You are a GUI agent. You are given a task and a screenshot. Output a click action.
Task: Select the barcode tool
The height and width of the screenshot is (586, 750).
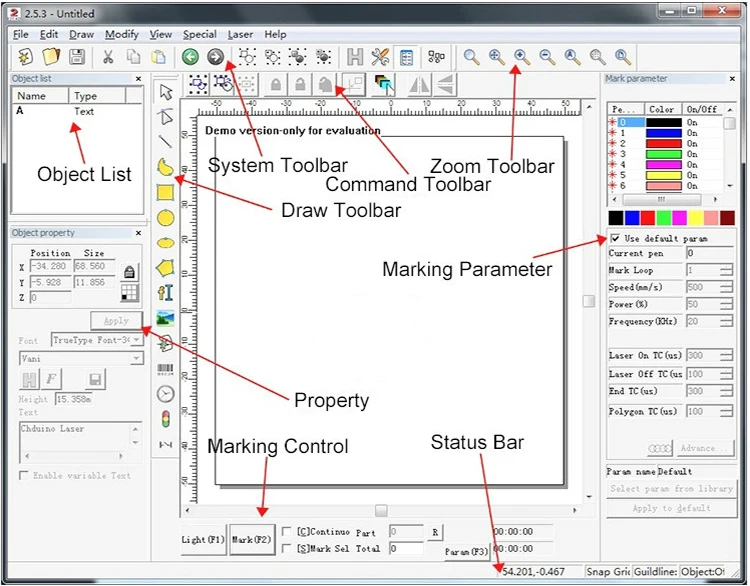165,369
